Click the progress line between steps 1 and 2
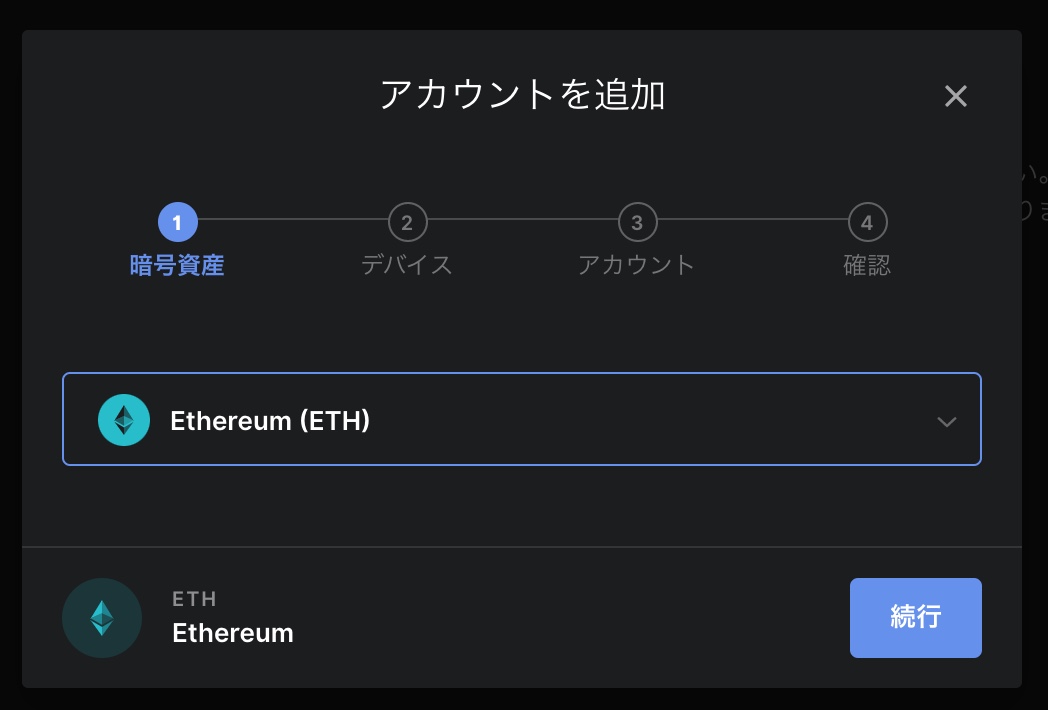 pos(292,219)
